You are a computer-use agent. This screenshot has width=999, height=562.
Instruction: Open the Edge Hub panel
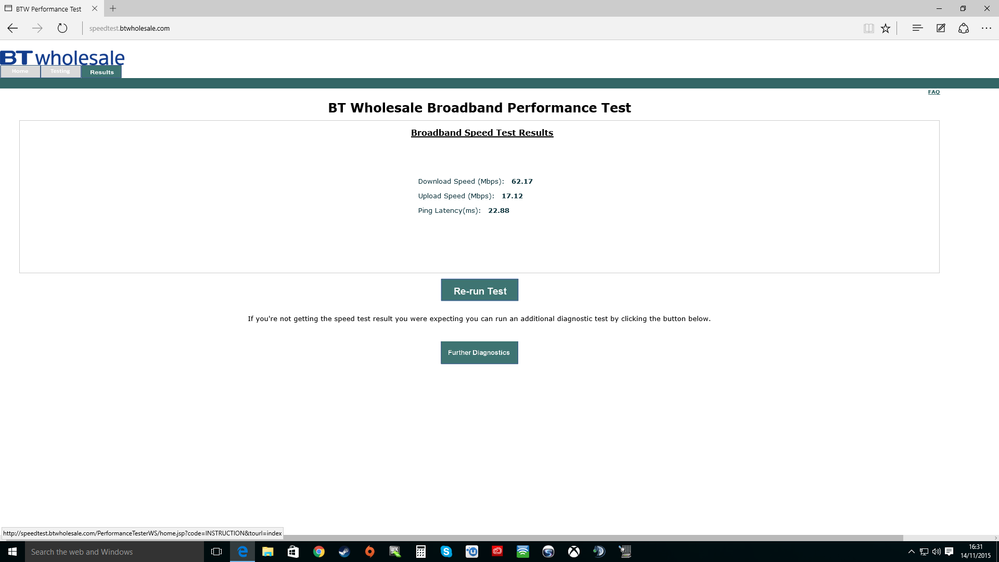pos(917,28)
